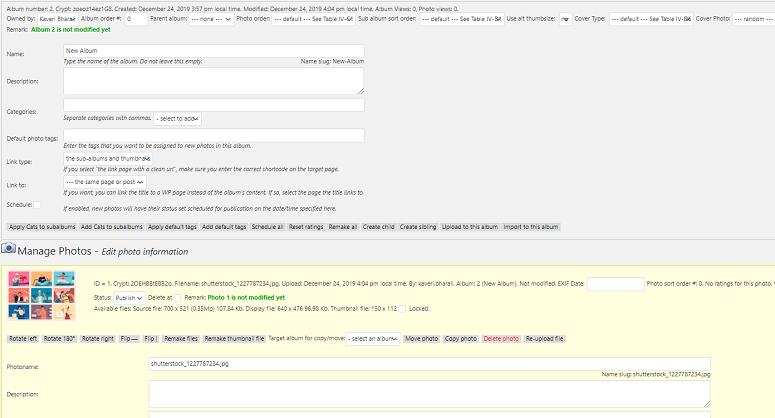The height and width of the screenshot is (418, 775).
Task: Click Apply default tags button
Action: 172,227
